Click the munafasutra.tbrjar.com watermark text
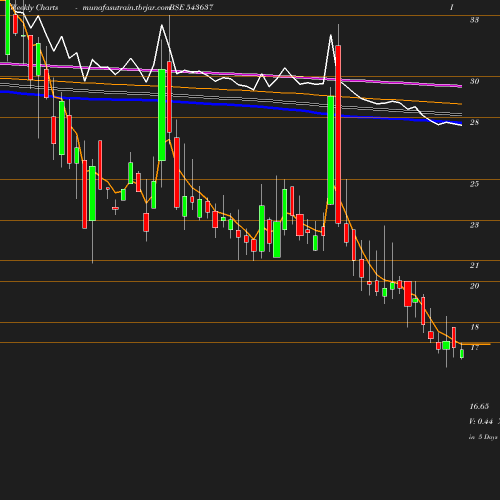 point(126,7)
